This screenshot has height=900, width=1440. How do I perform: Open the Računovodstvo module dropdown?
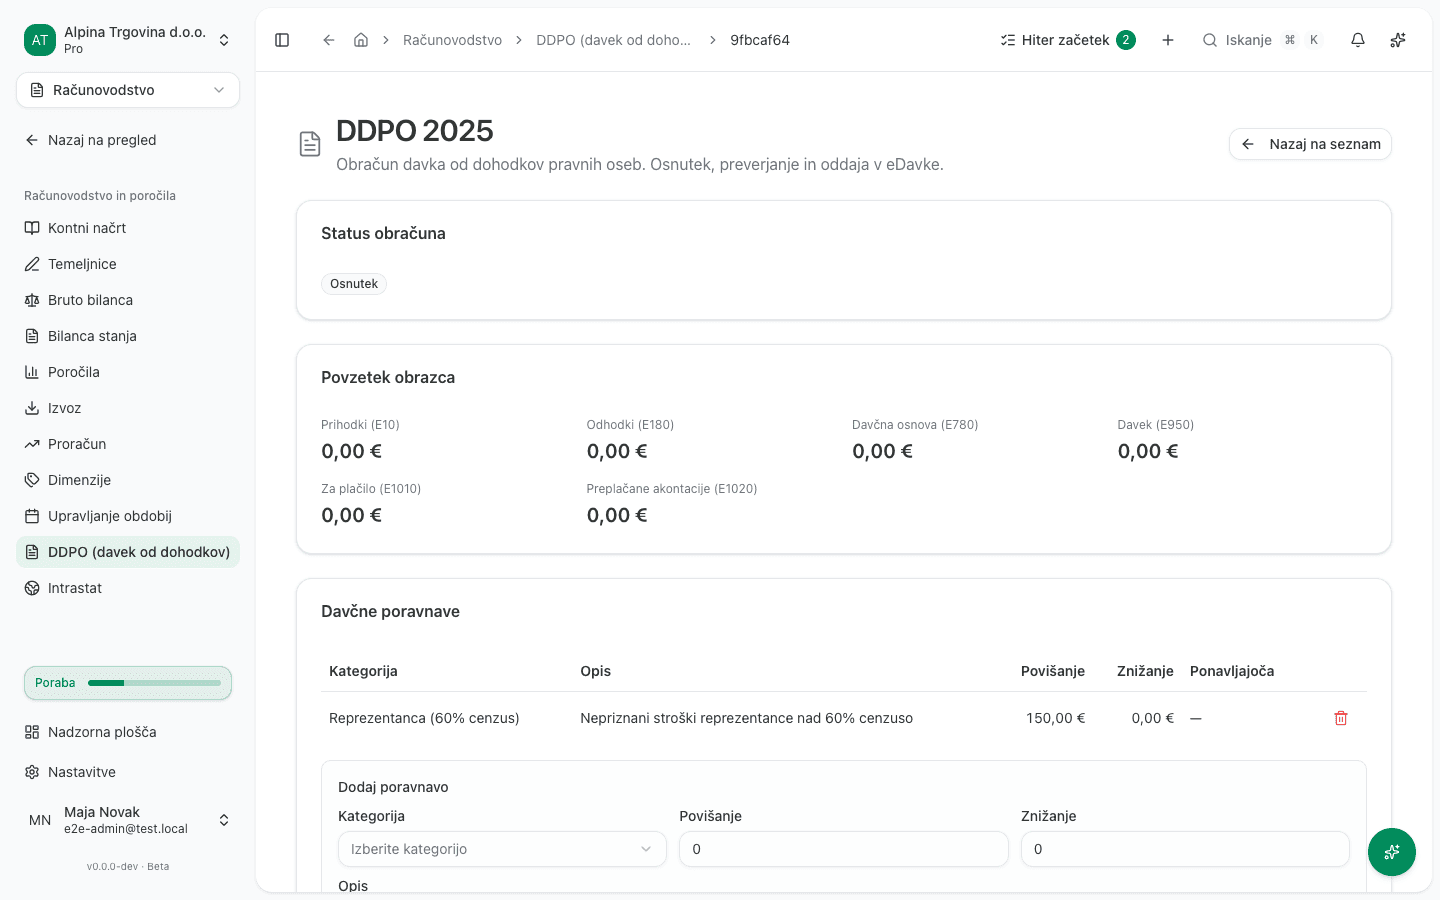click(128, 90)
